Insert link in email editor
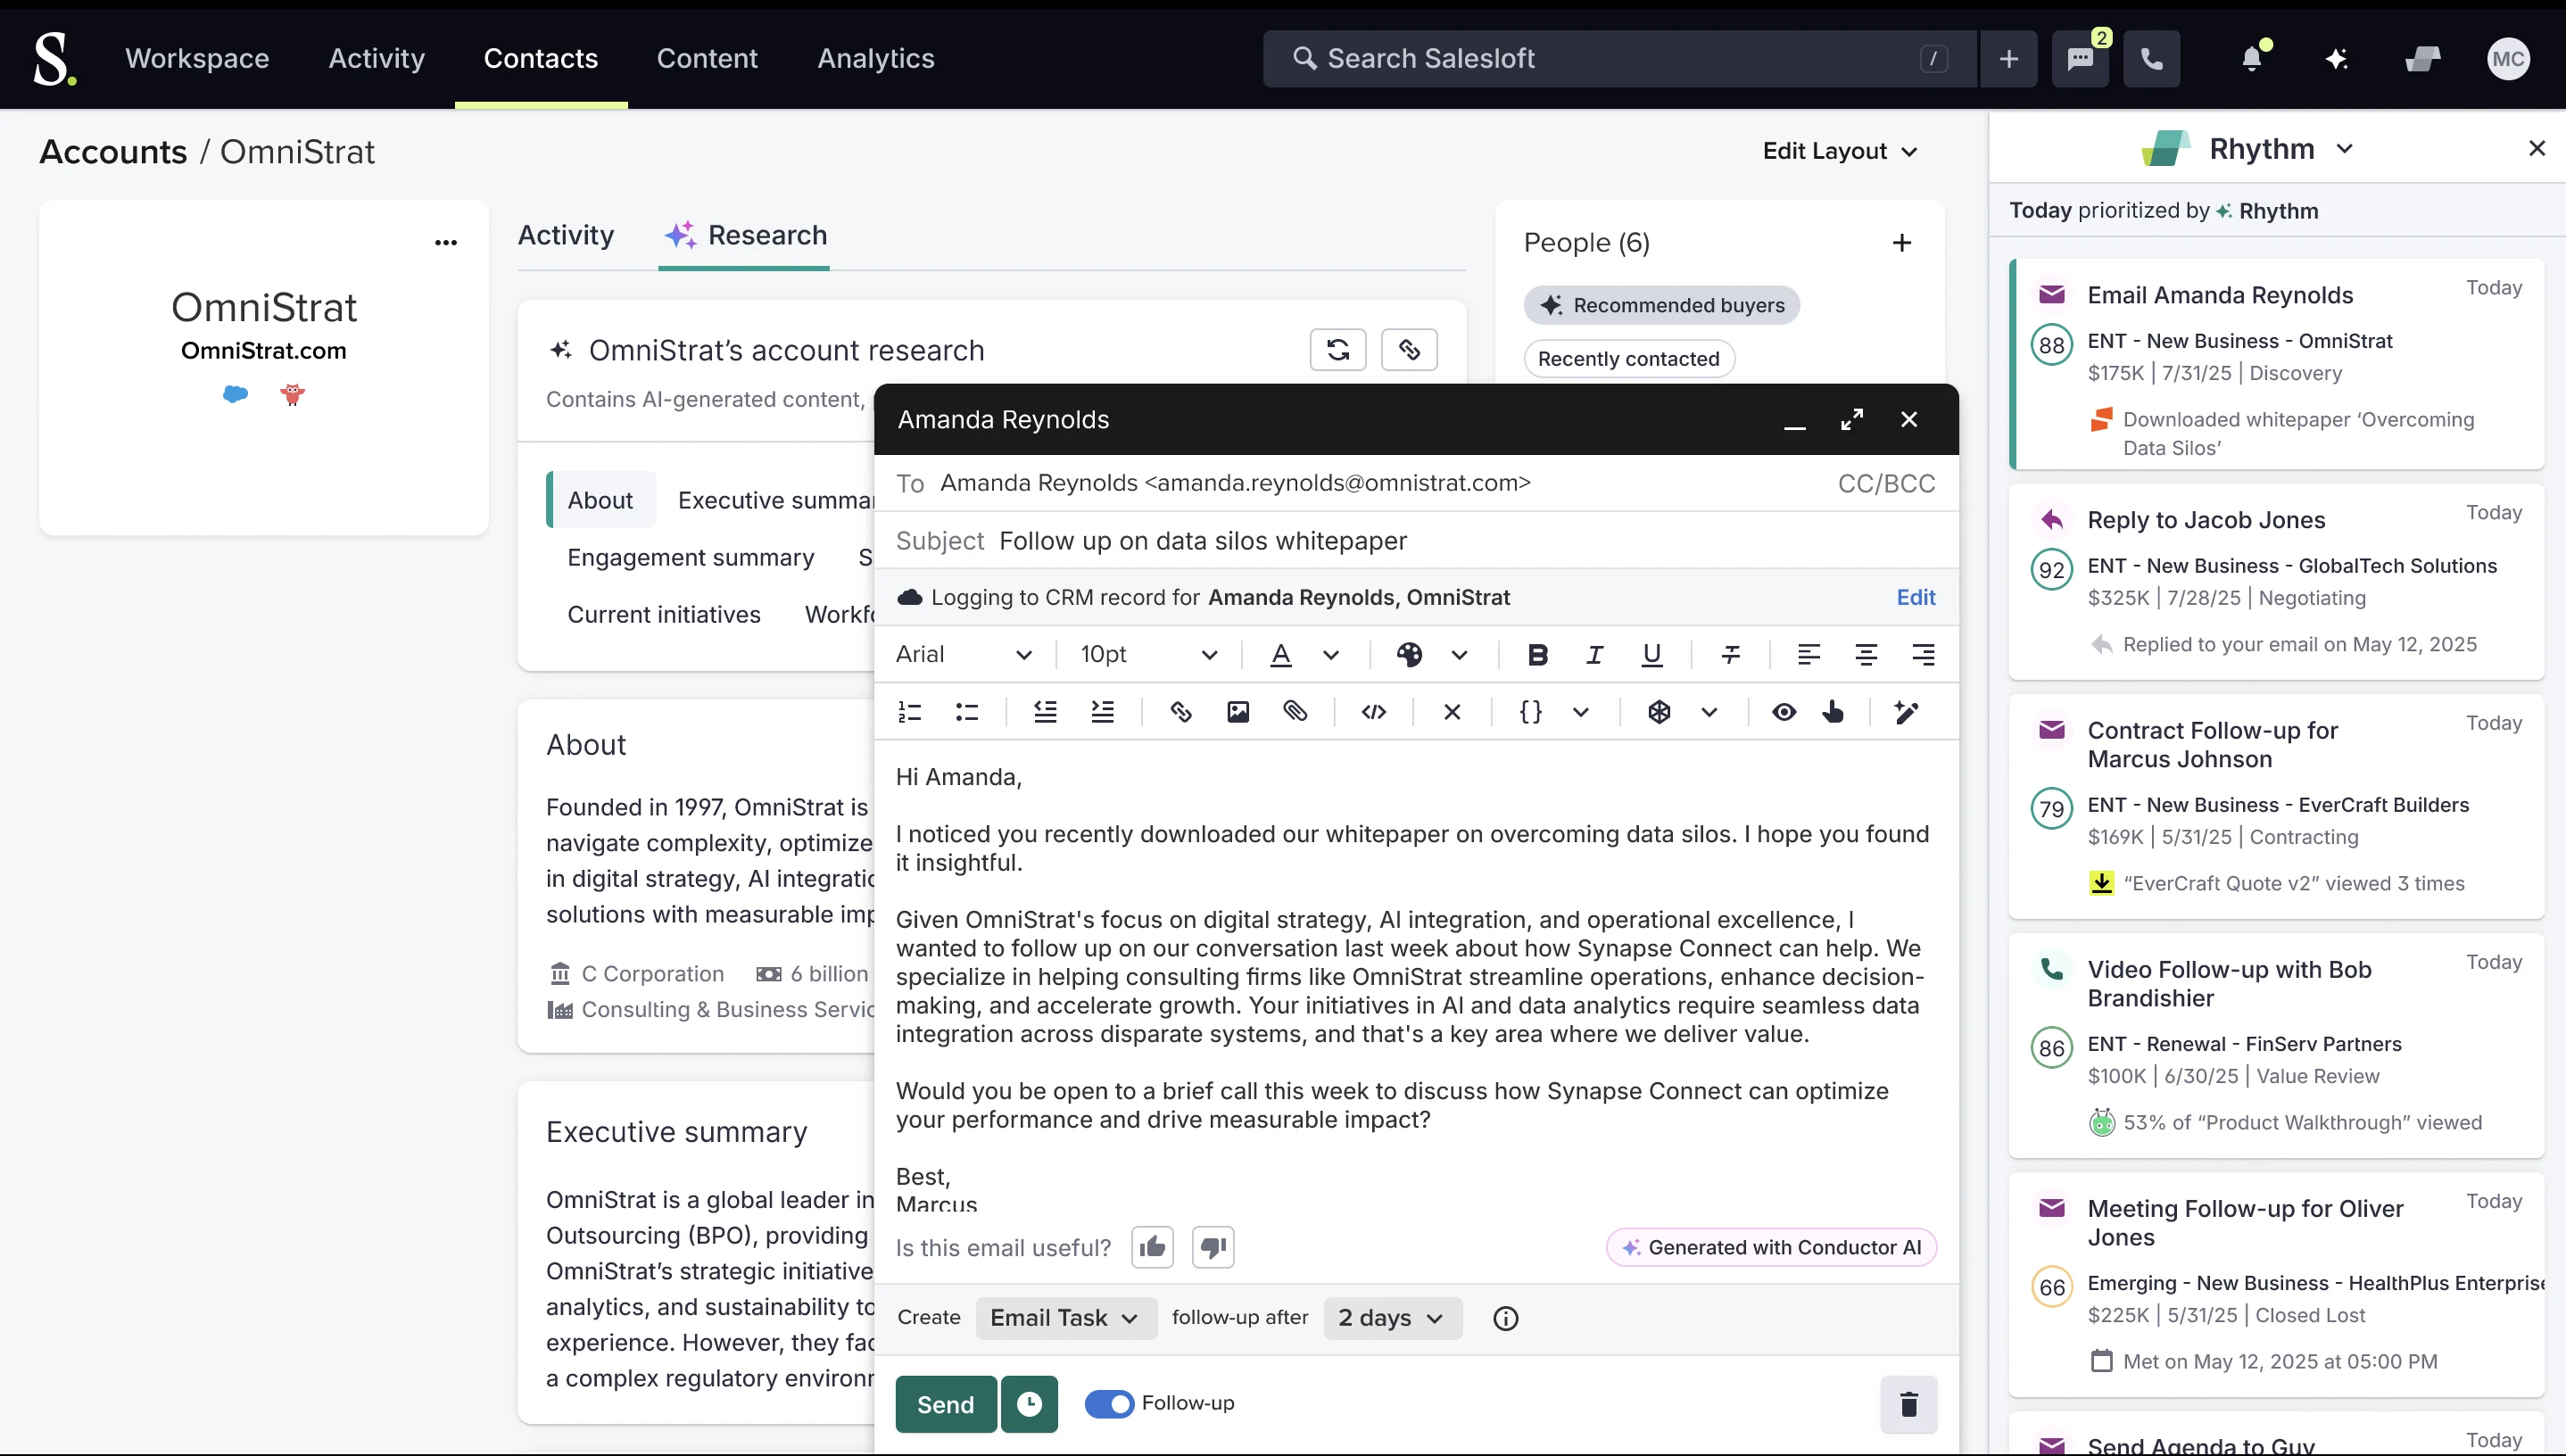 click(x=1181, y=712)
